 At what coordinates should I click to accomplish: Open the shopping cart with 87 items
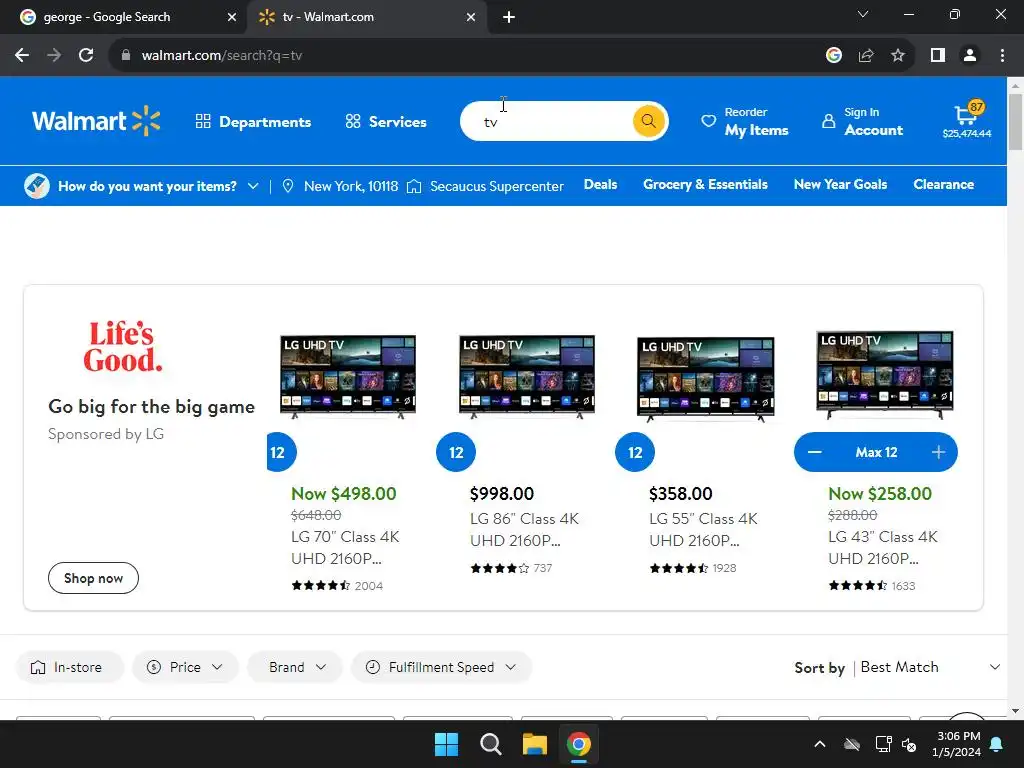(967, 120)
